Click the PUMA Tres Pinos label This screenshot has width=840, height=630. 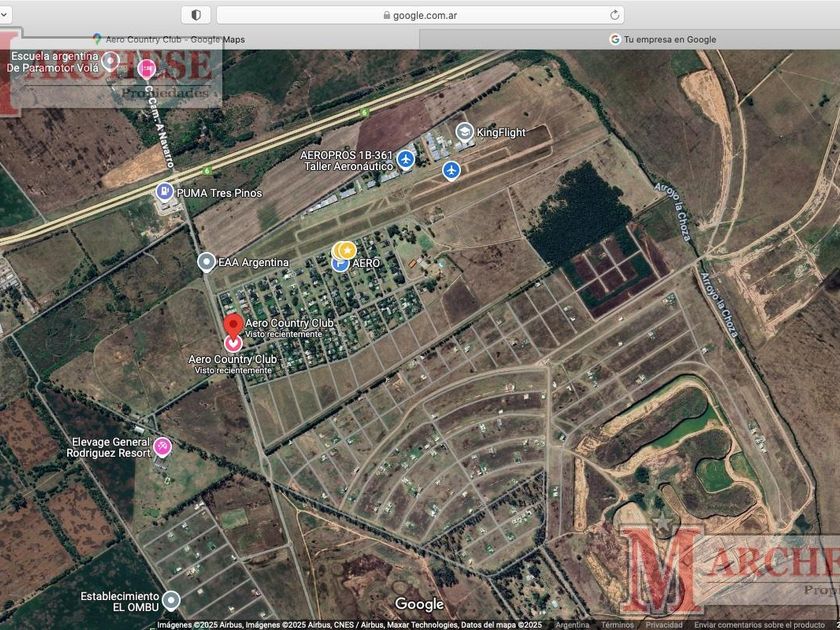219,193
